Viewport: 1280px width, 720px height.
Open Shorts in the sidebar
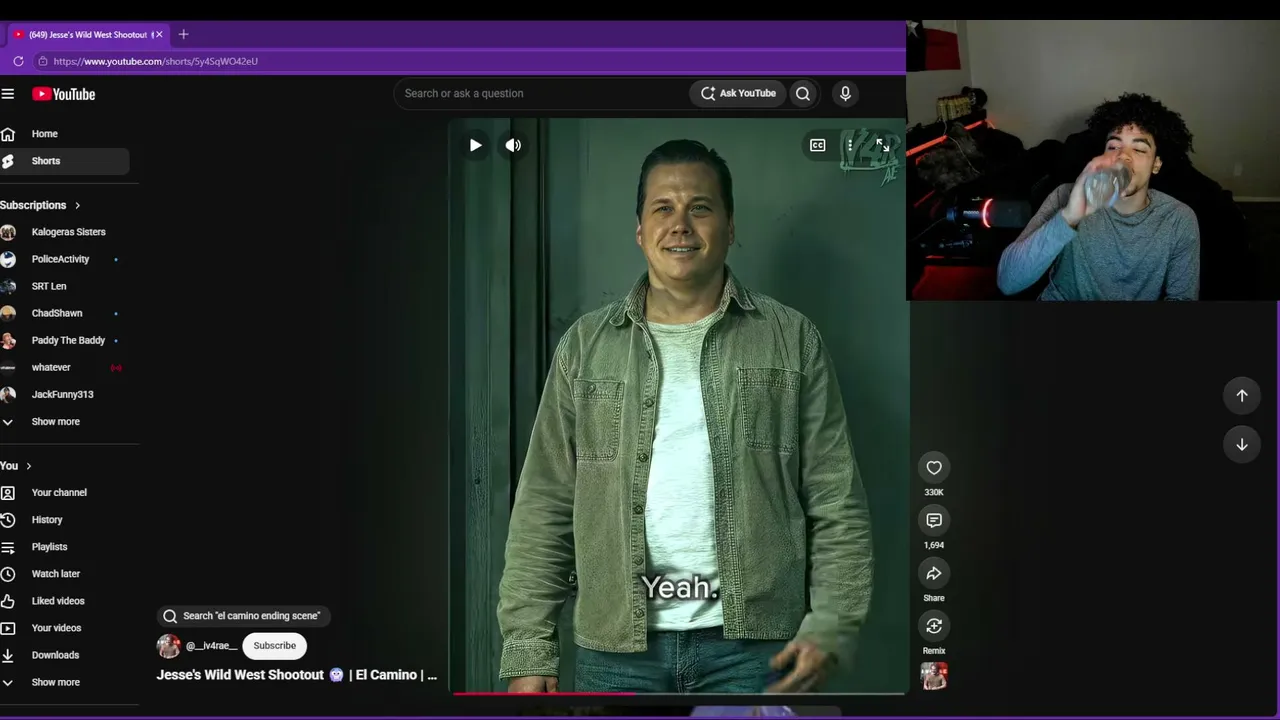(65, 161)
